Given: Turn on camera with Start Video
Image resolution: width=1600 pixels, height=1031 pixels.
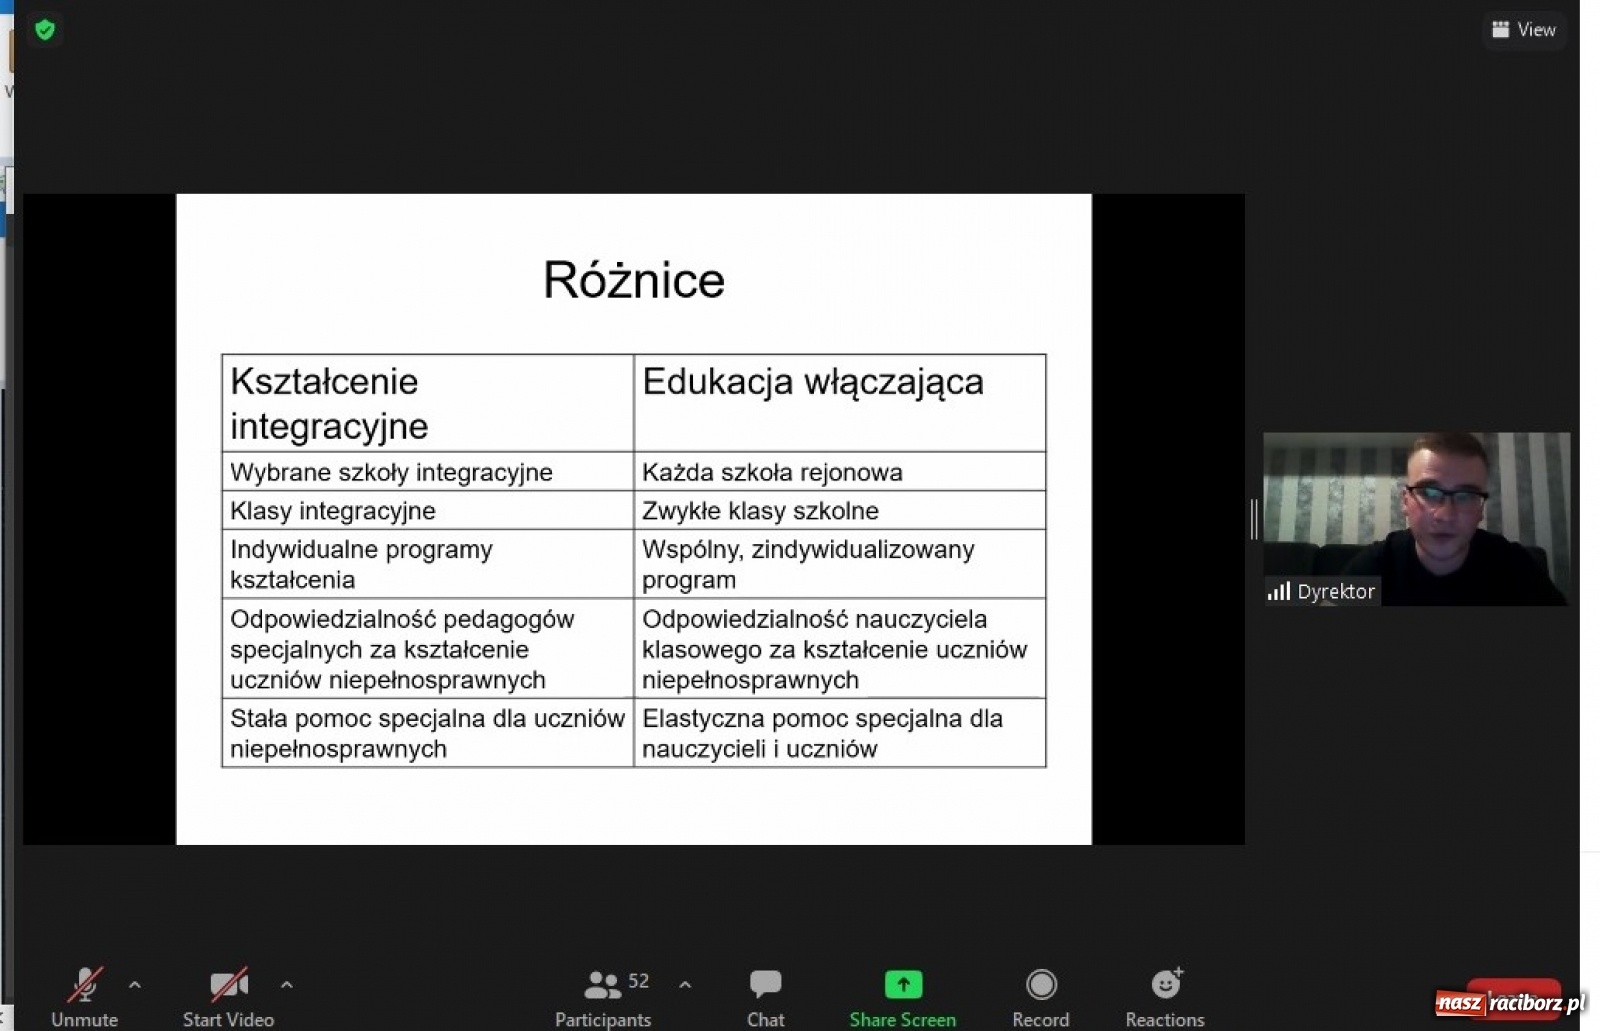Looking at the screenshot, I should tap(228, 983).
